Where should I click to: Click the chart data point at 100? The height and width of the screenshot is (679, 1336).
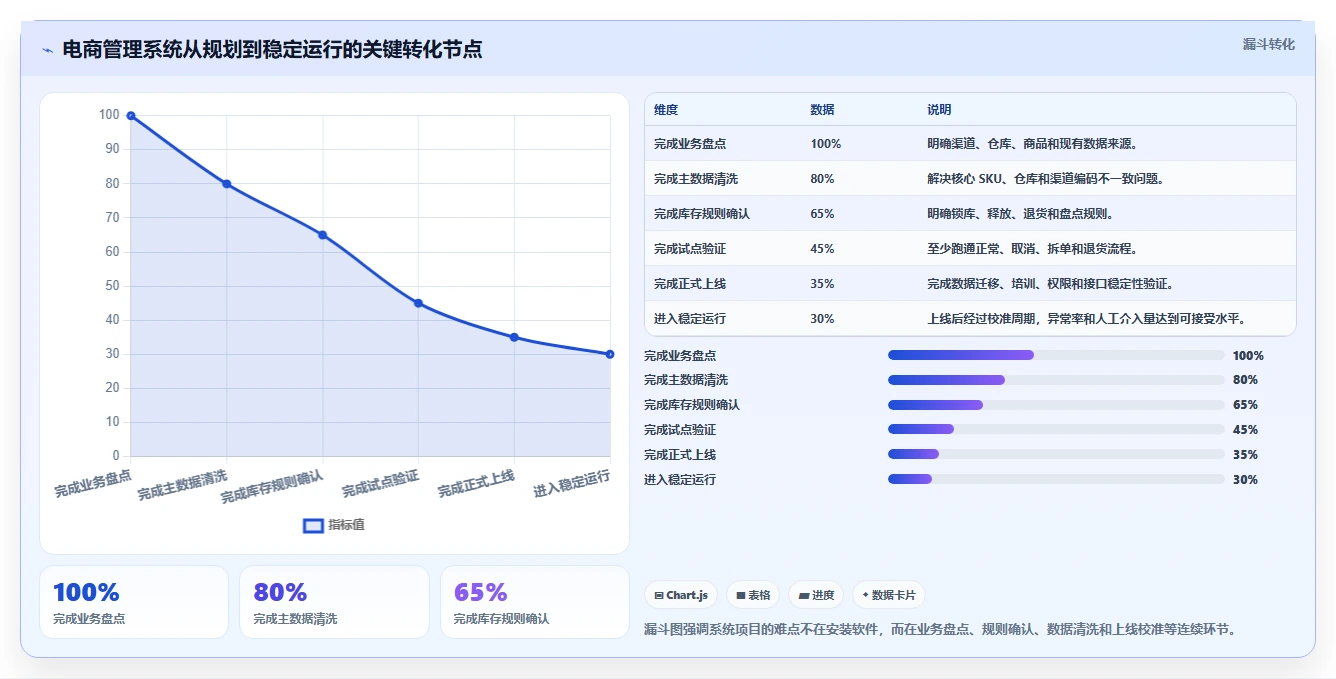coord(131,115)
